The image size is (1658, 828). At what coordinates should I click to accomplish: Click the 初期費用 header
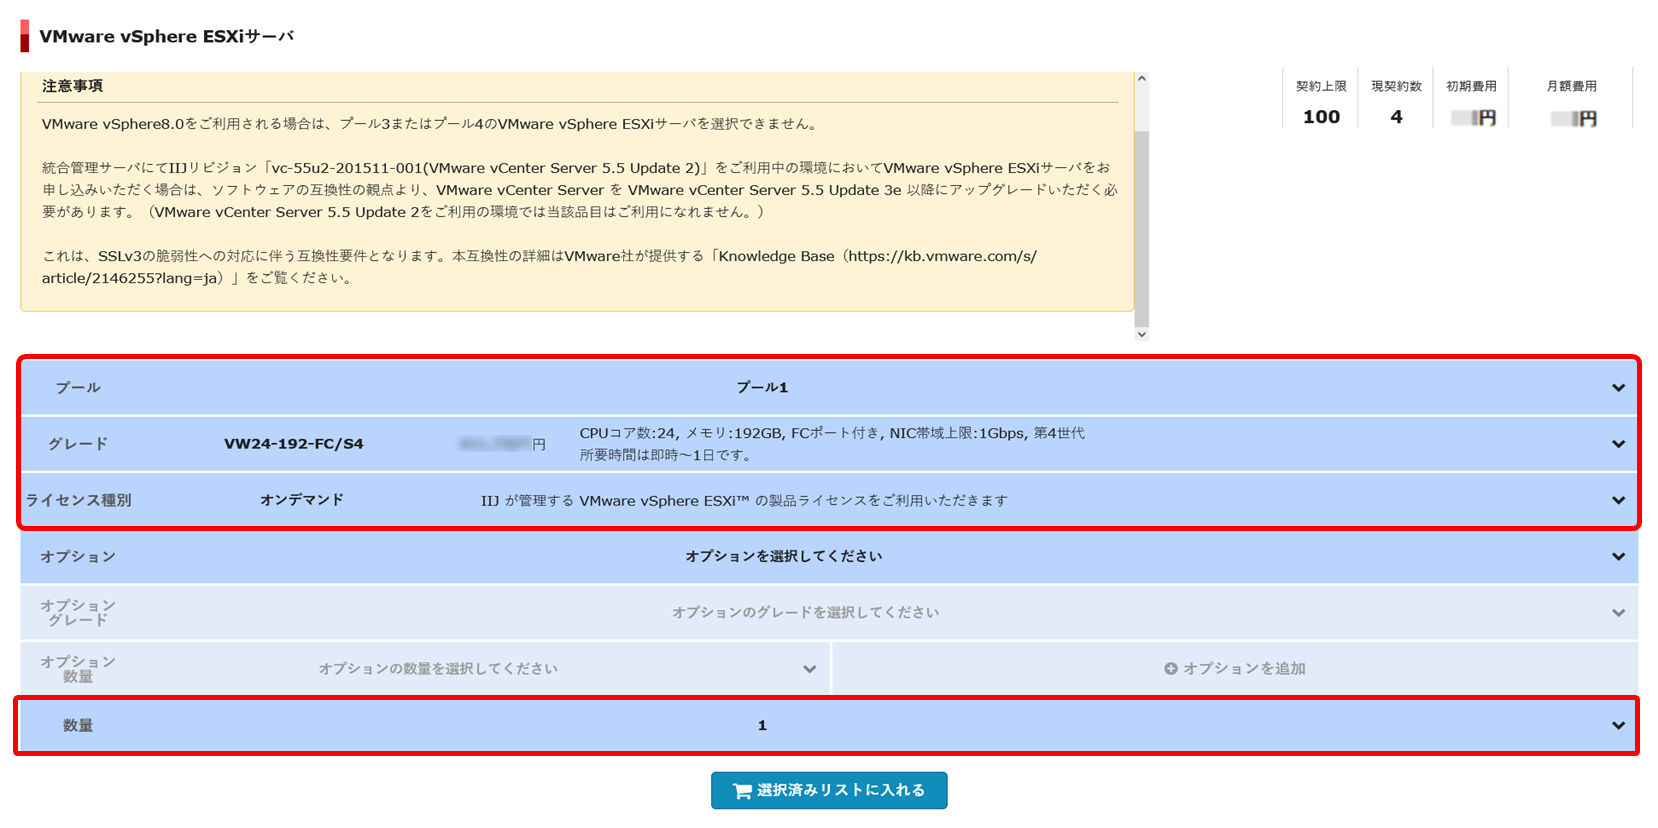1471,86
